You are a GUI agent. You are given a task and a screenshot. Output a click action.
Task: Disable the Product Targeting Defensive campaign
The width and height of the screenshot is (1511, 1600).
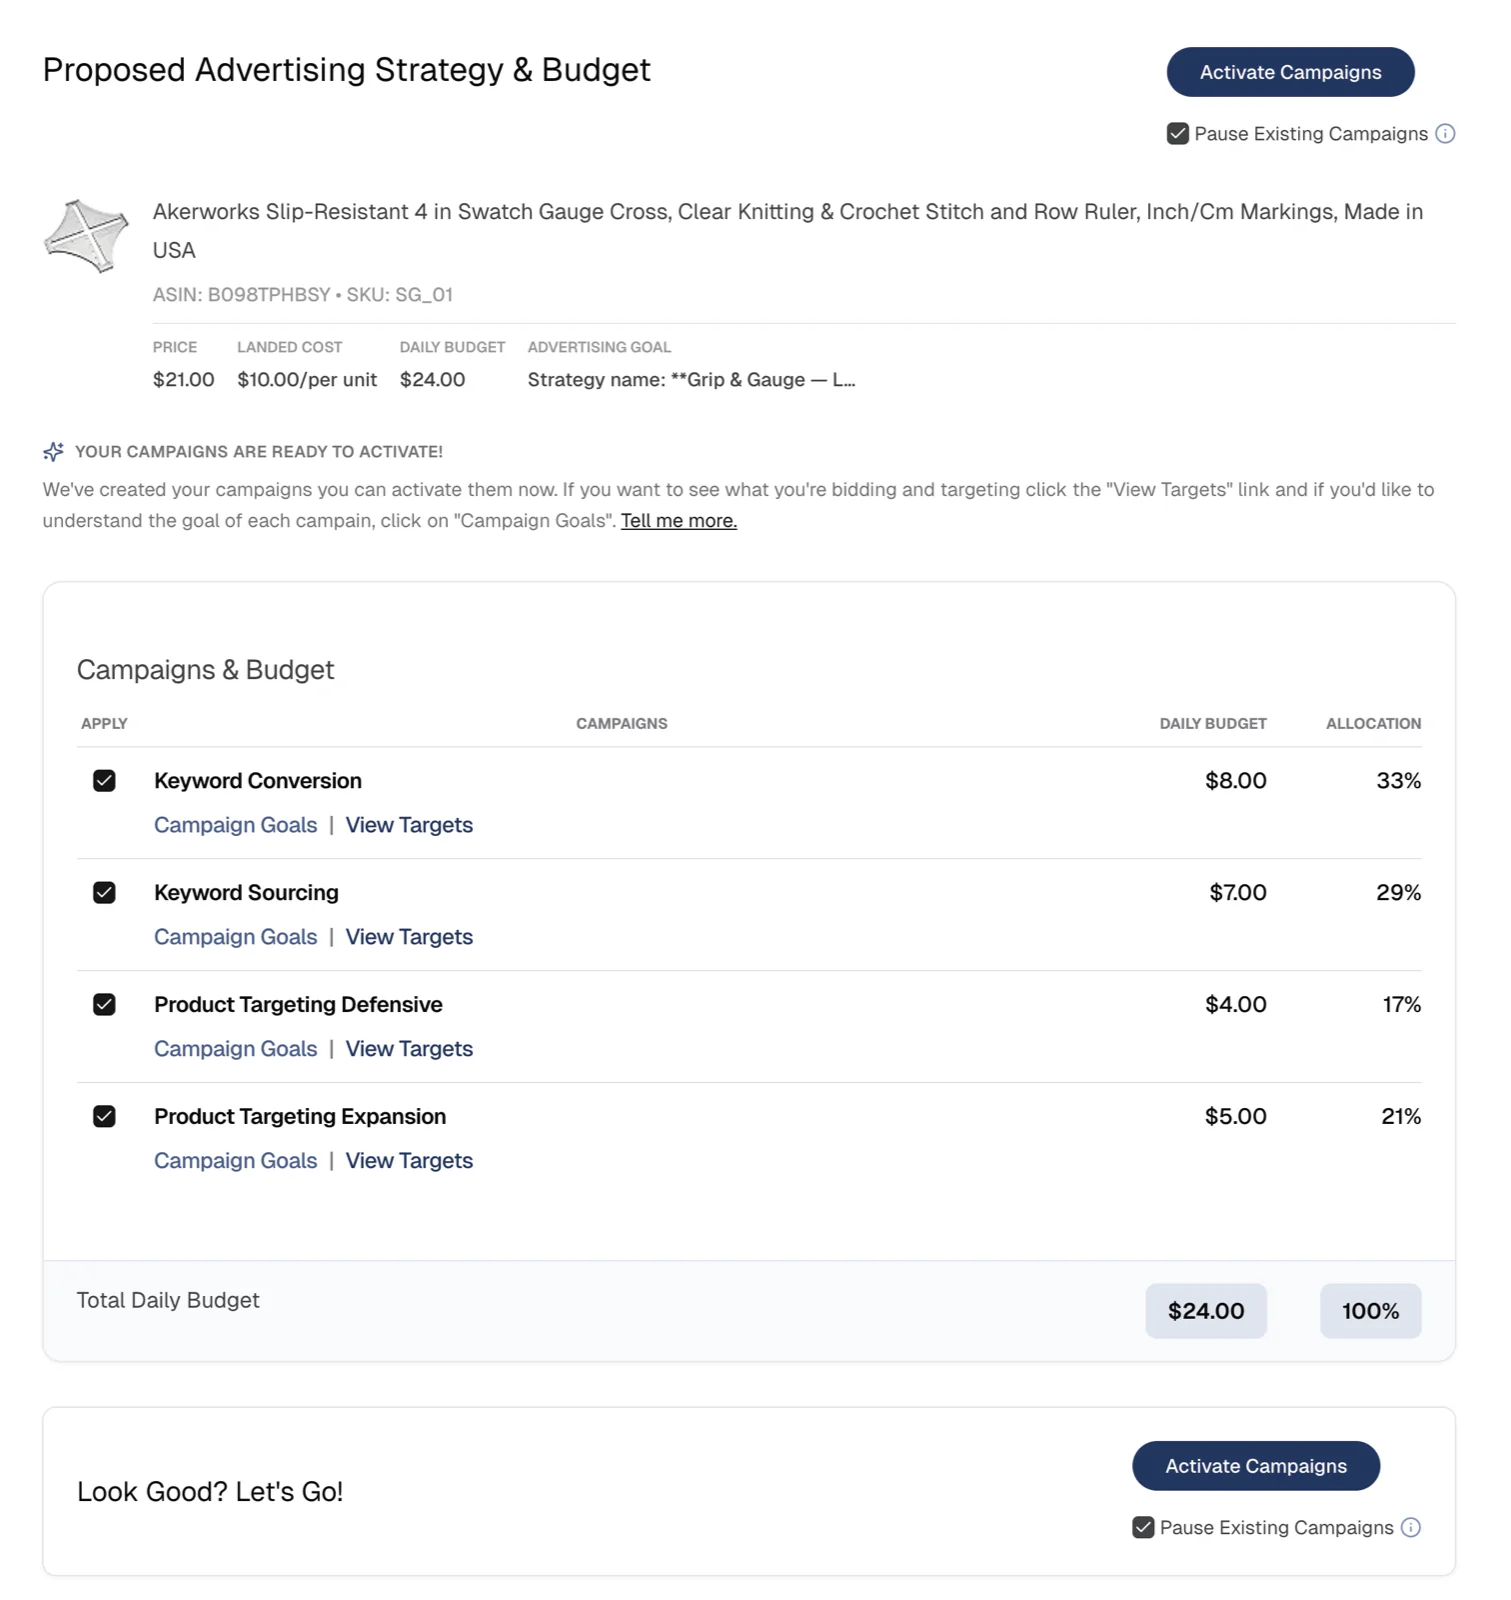[104, 1004]
